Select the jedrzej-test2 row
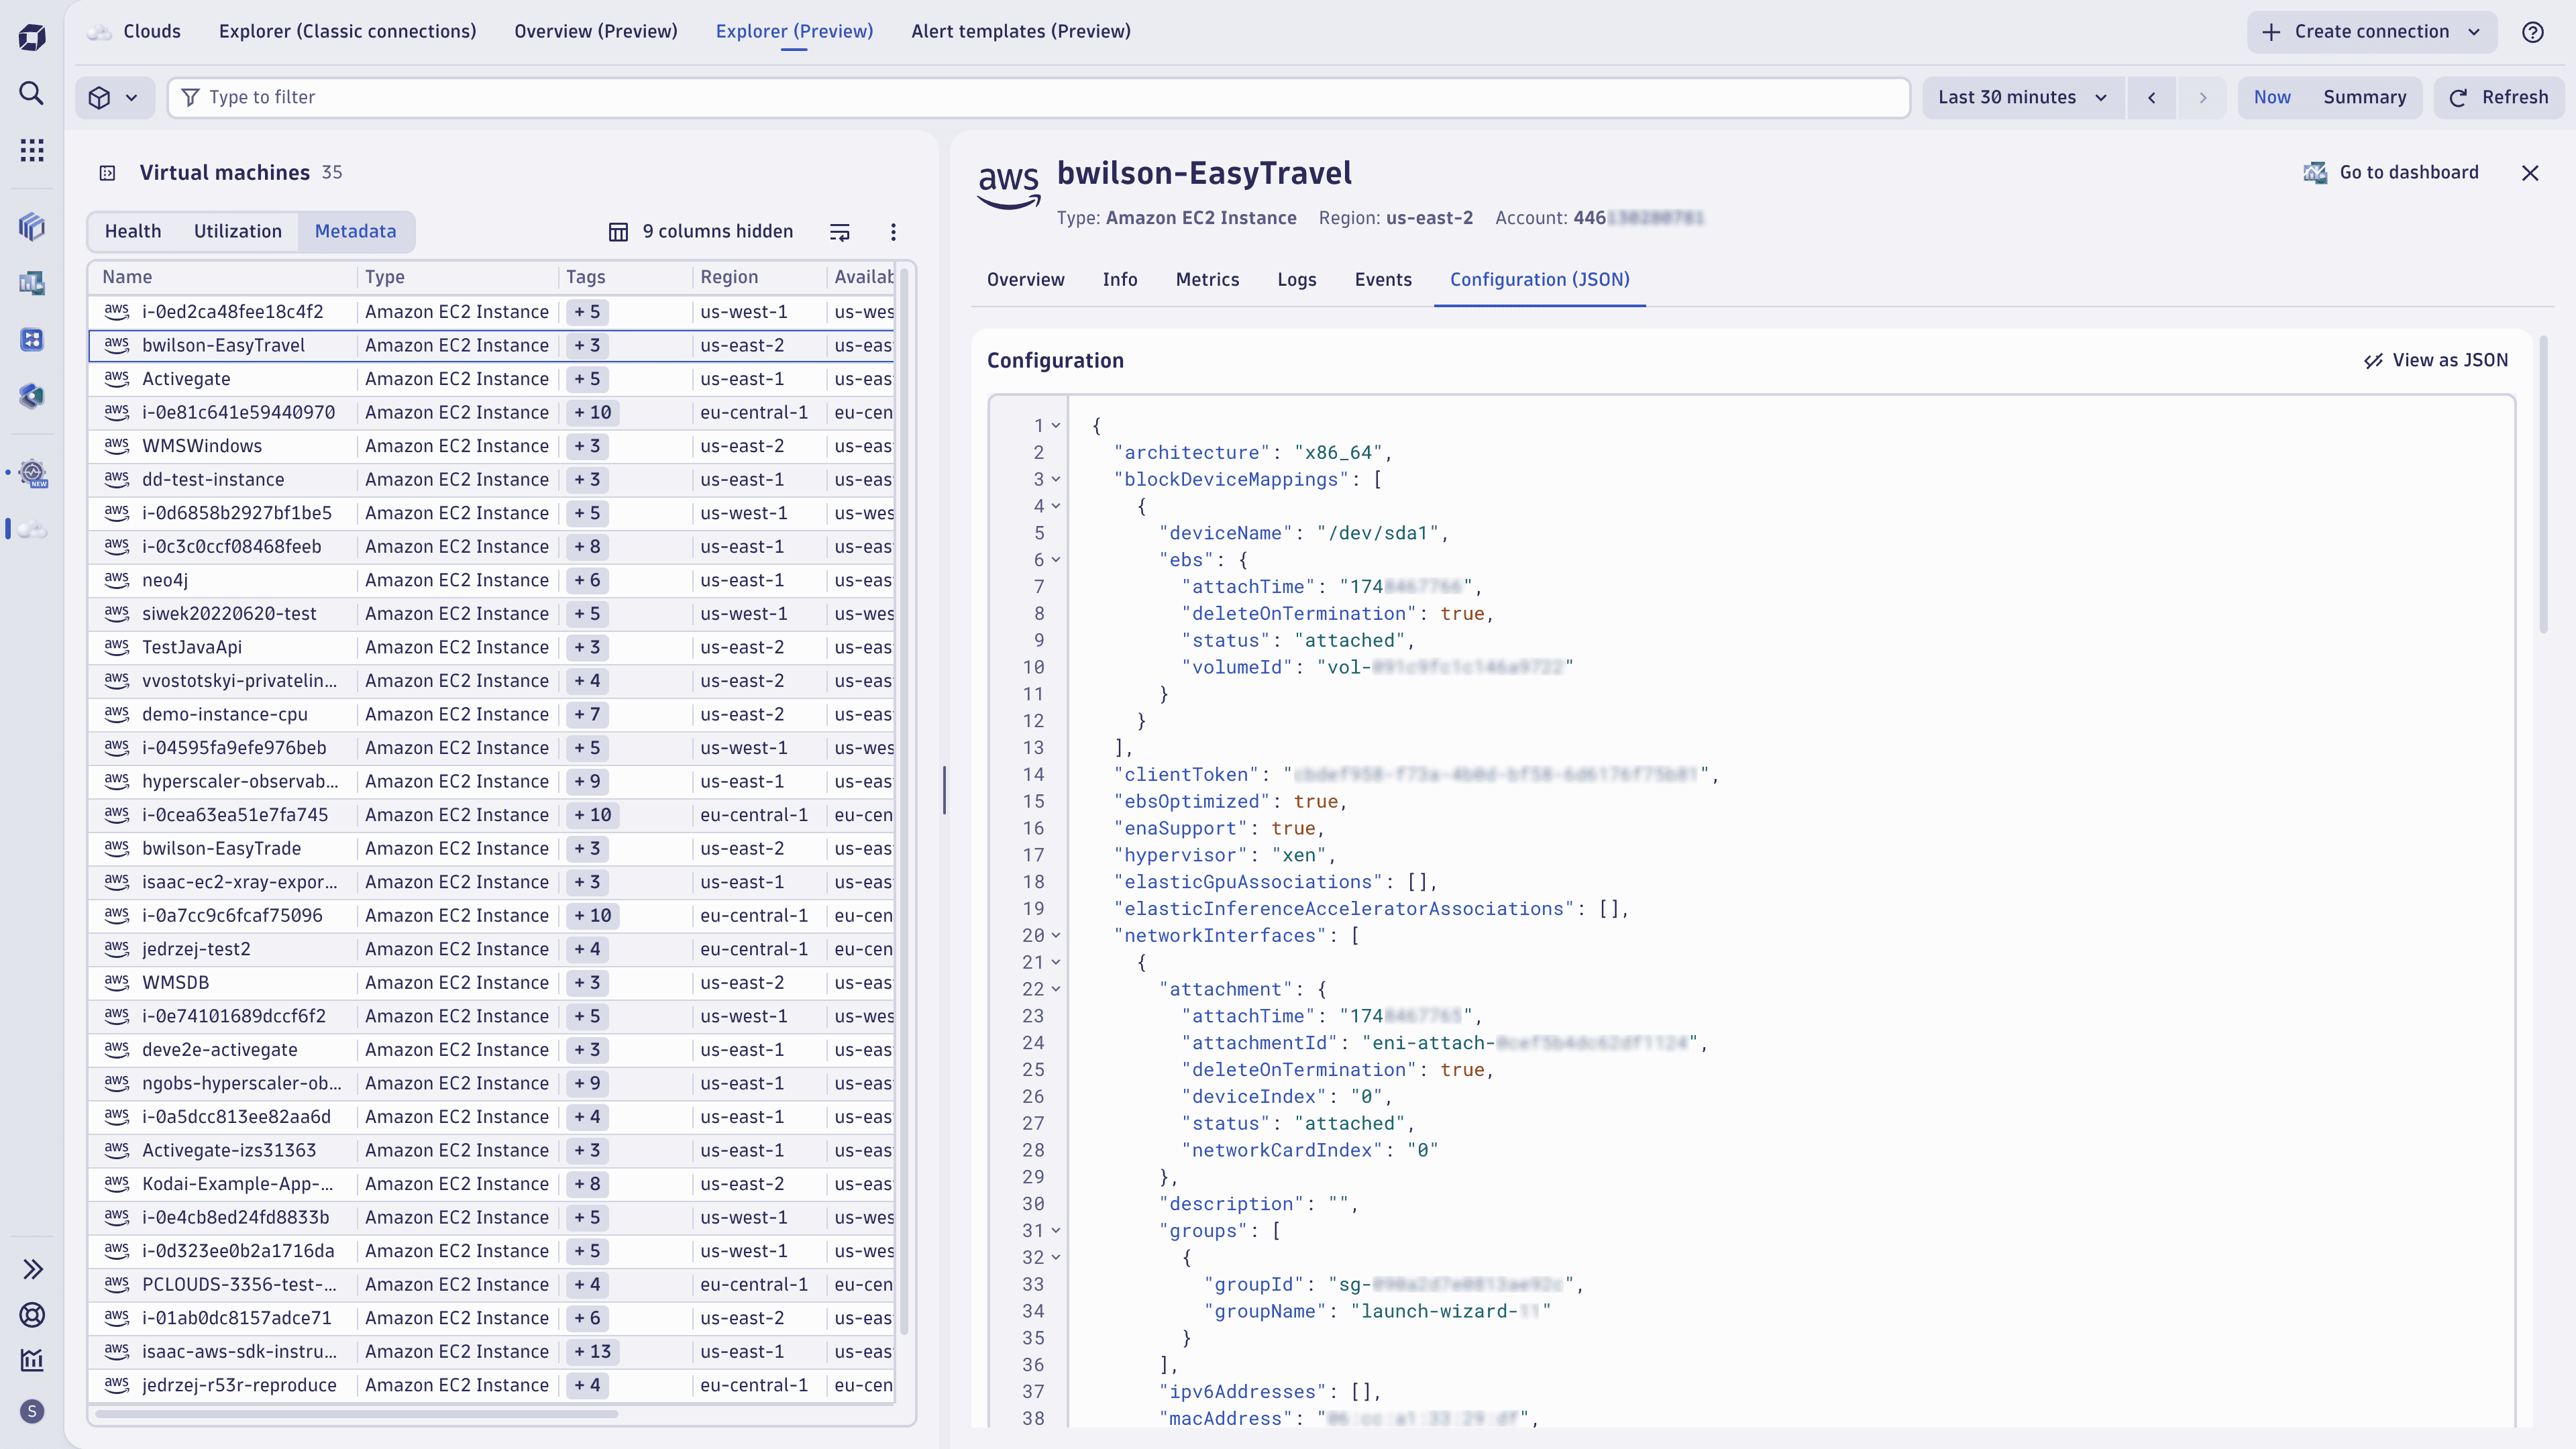This screenshot has width=2576, height=1449. click(x=491, y=949)
